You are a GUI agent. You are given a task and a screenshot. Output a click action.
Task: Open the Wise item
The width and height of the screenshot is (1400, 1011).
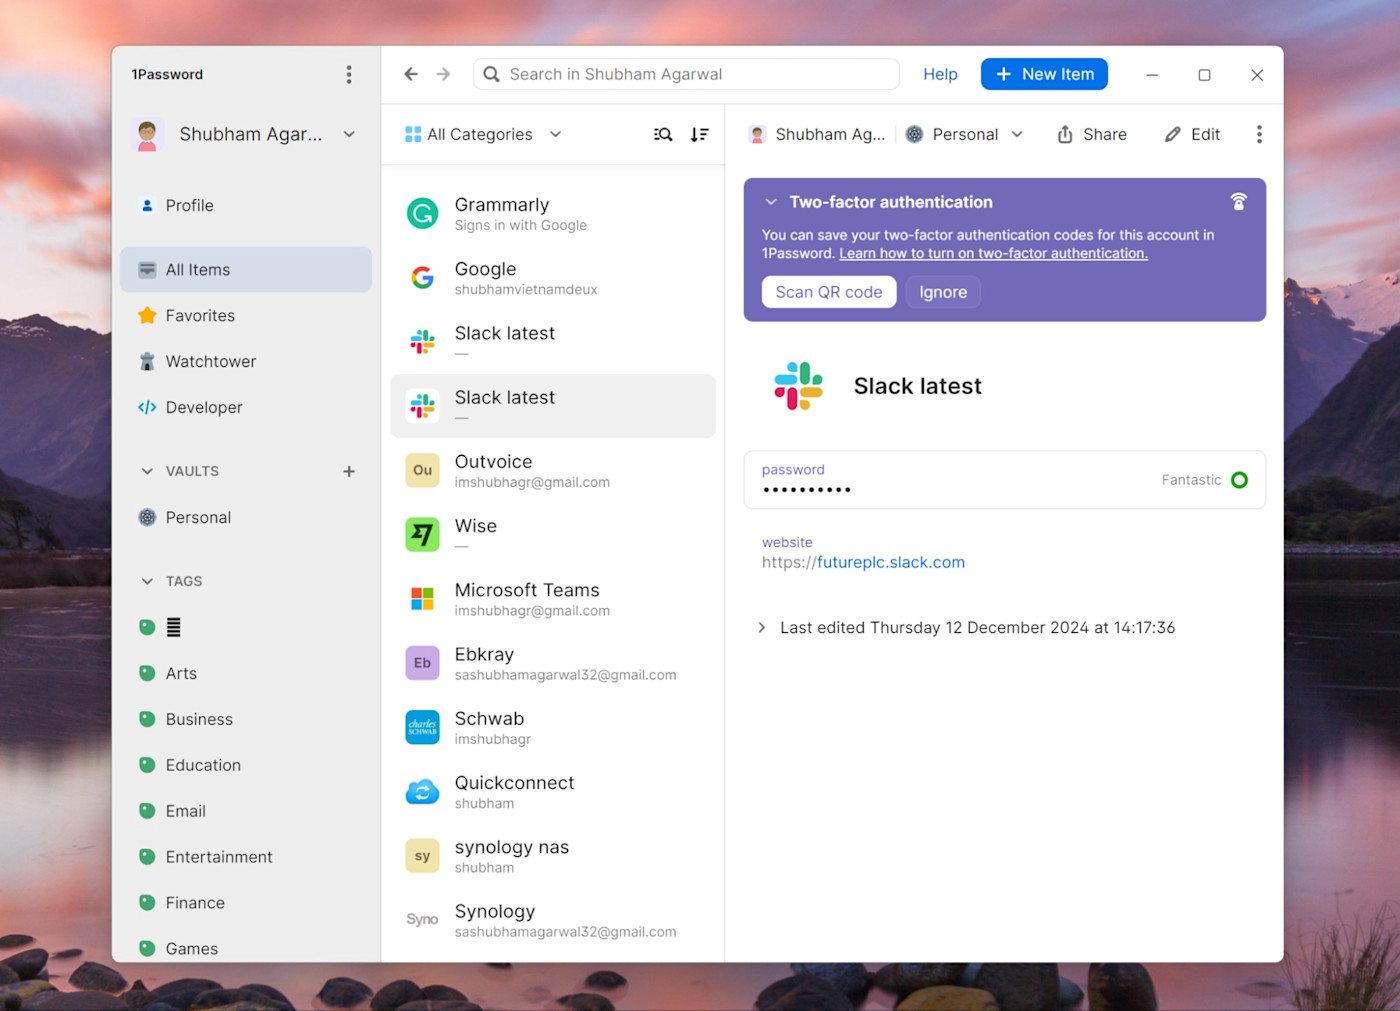(553, 534)
